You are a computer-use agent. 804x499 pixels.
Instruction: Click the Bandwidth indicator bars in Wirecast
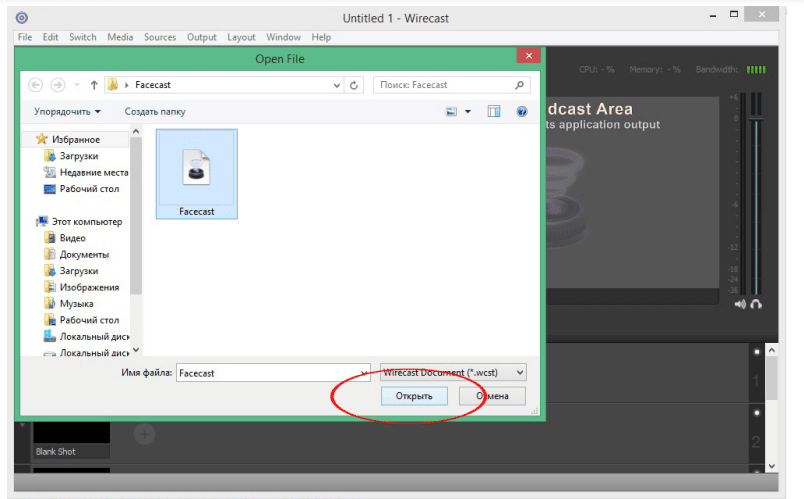pos(756,70)
